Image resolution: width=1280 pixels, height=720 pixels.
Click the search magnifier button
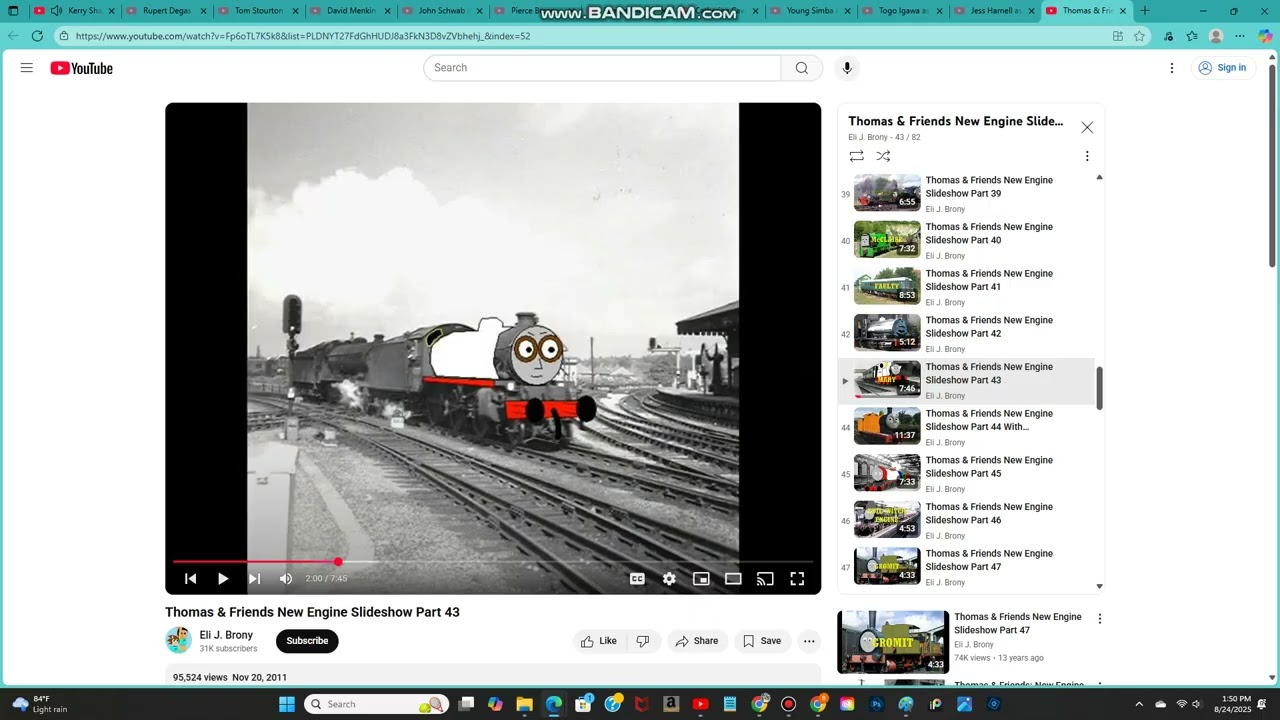pos(802,68)
